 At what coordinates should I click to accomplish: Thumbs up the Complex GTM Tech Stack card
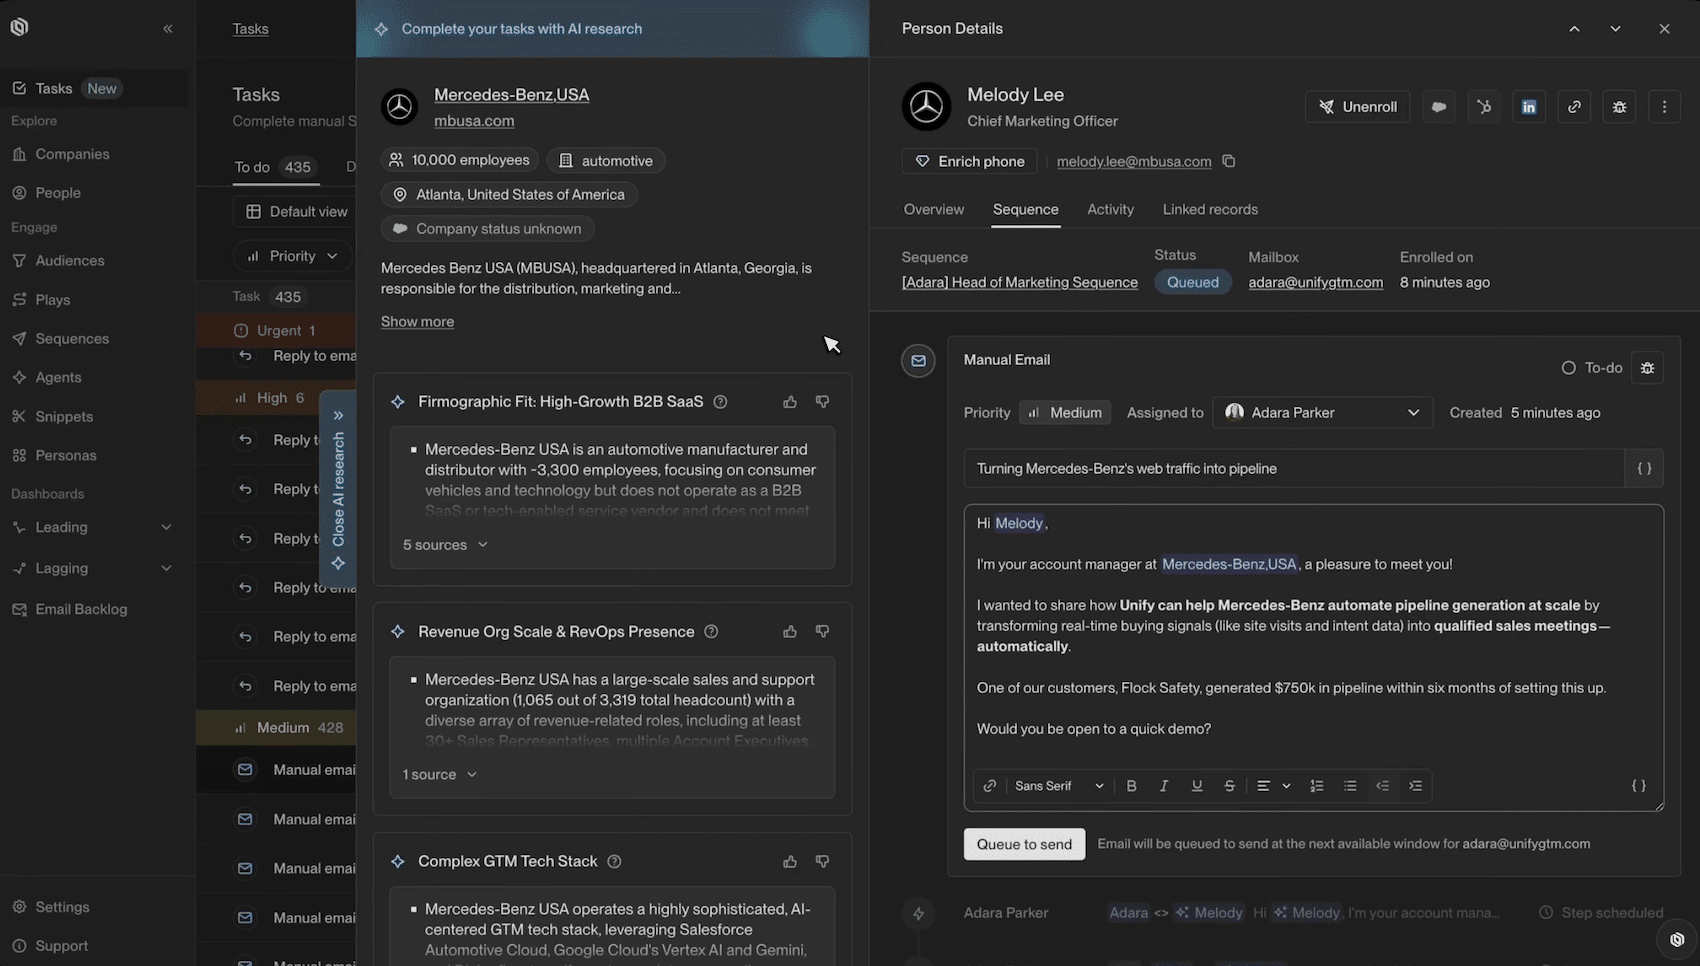(790, 862)
